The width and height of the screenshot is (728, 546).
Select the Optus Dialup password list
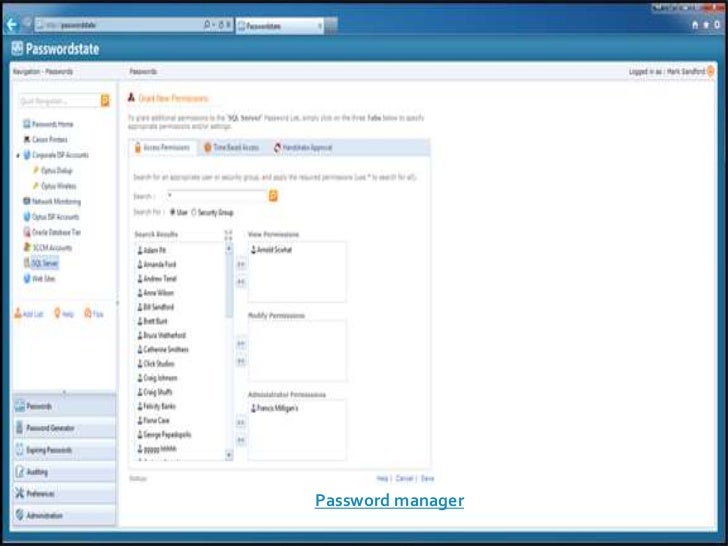52,170
